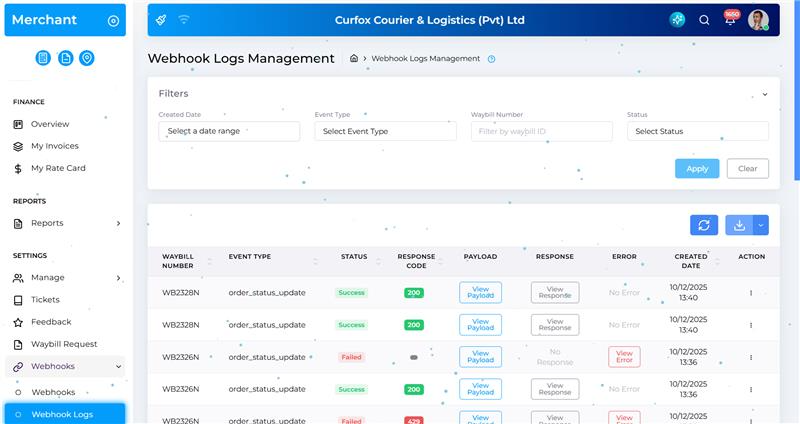Click the search magnifier icon
The image size is (800, 424).
(704, 20)
